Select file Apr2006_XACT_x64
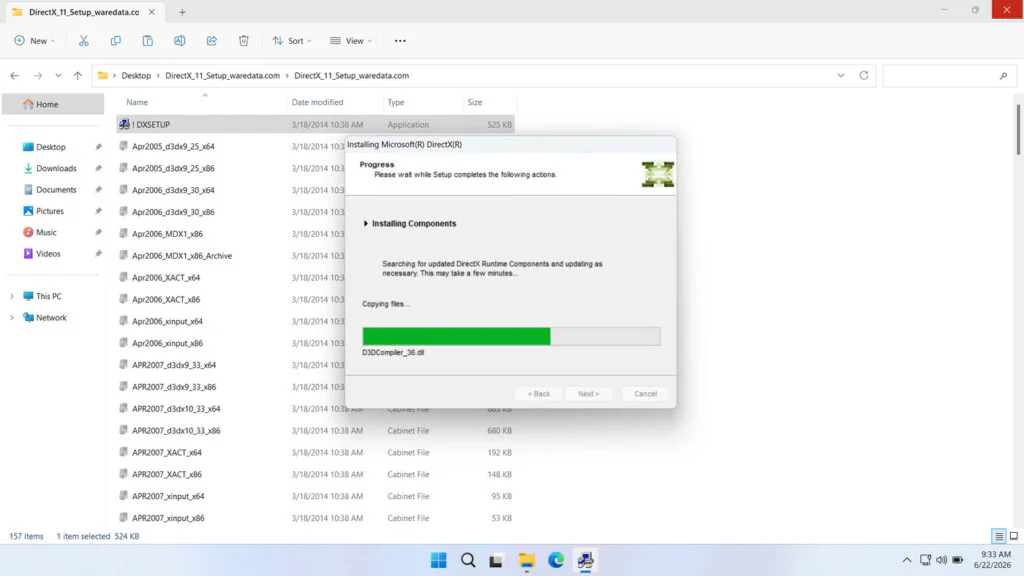 tap(166, 278)
